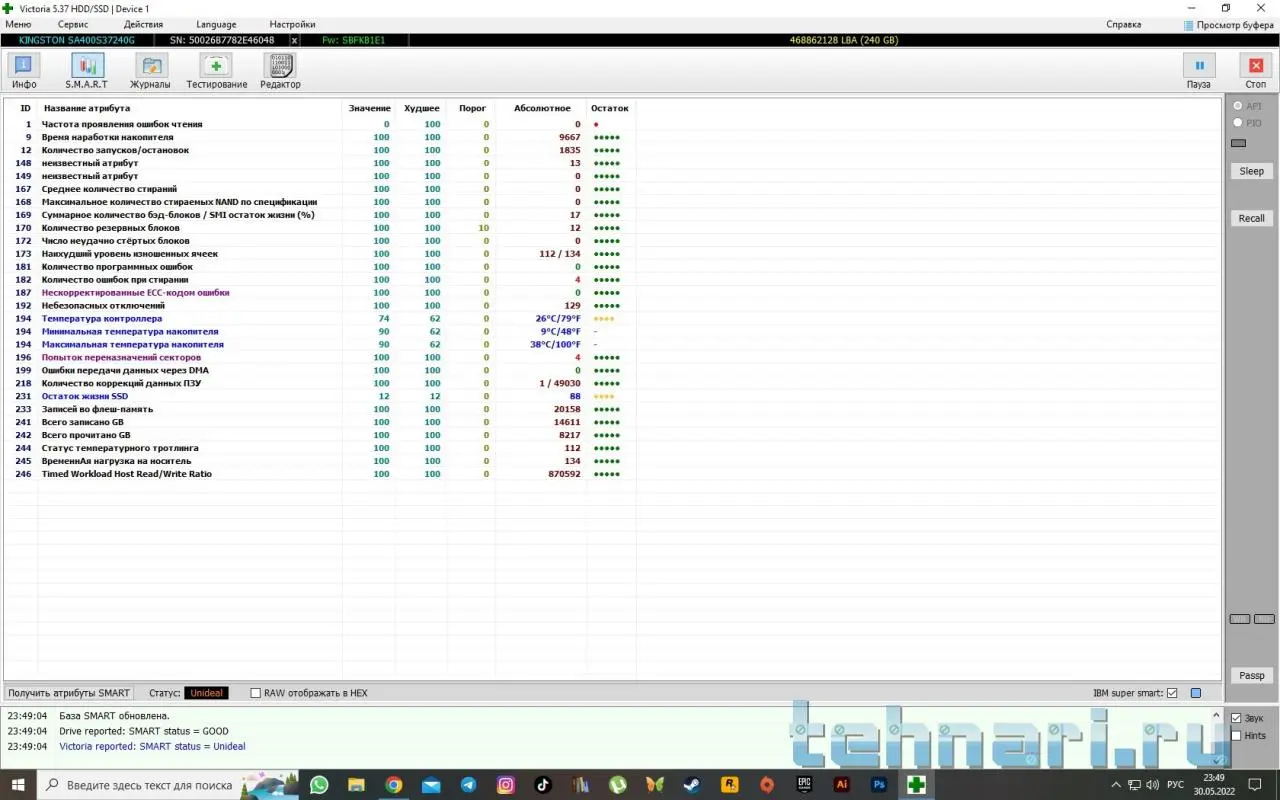Click the KINGSTON SA400S37240G drive label
Screen dimensions: 1280x800
77,40
